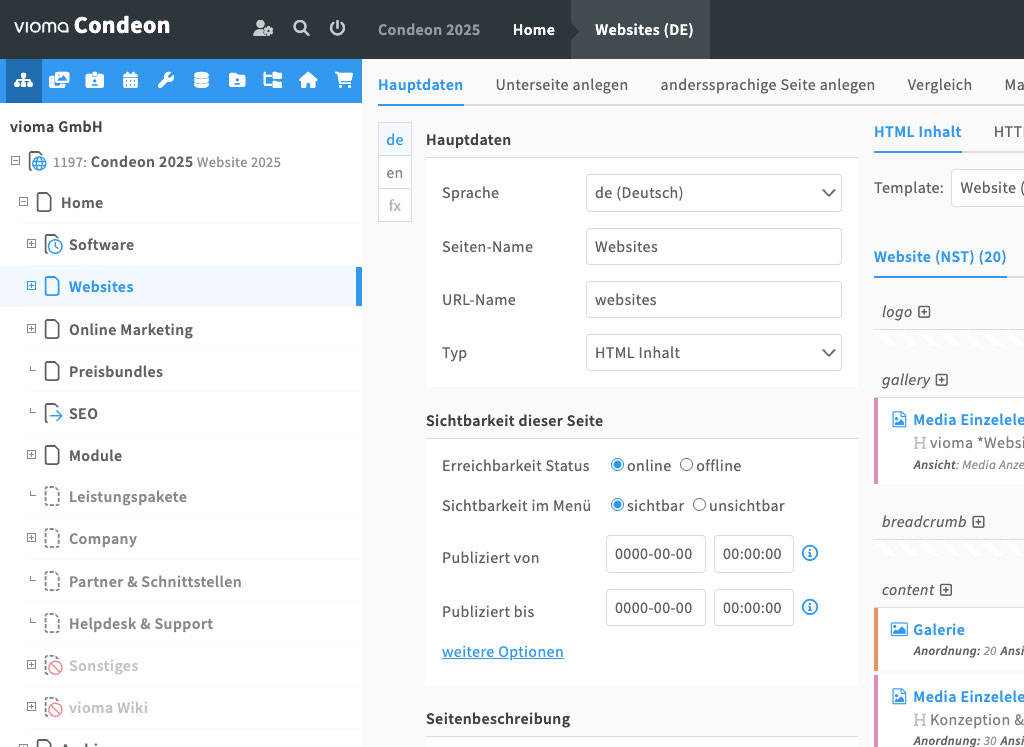
Task: Click info icon next to Publiziert von
Action: (x=810, y=554)
